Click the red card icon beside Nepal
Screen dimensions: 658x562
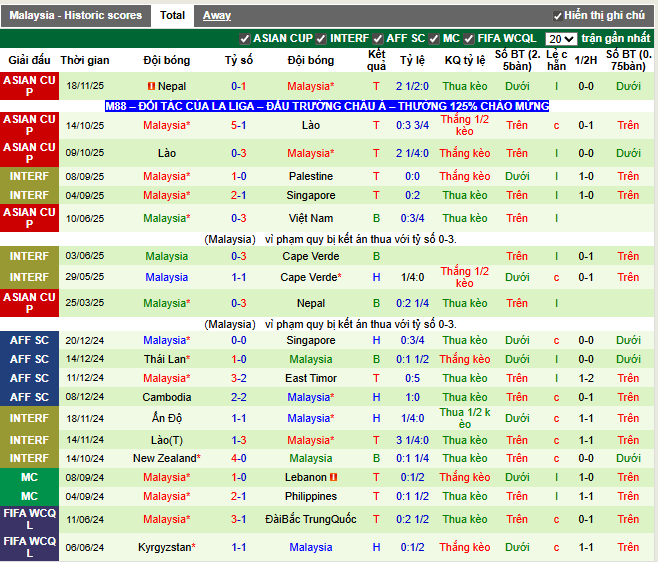(x=151, y=87)
